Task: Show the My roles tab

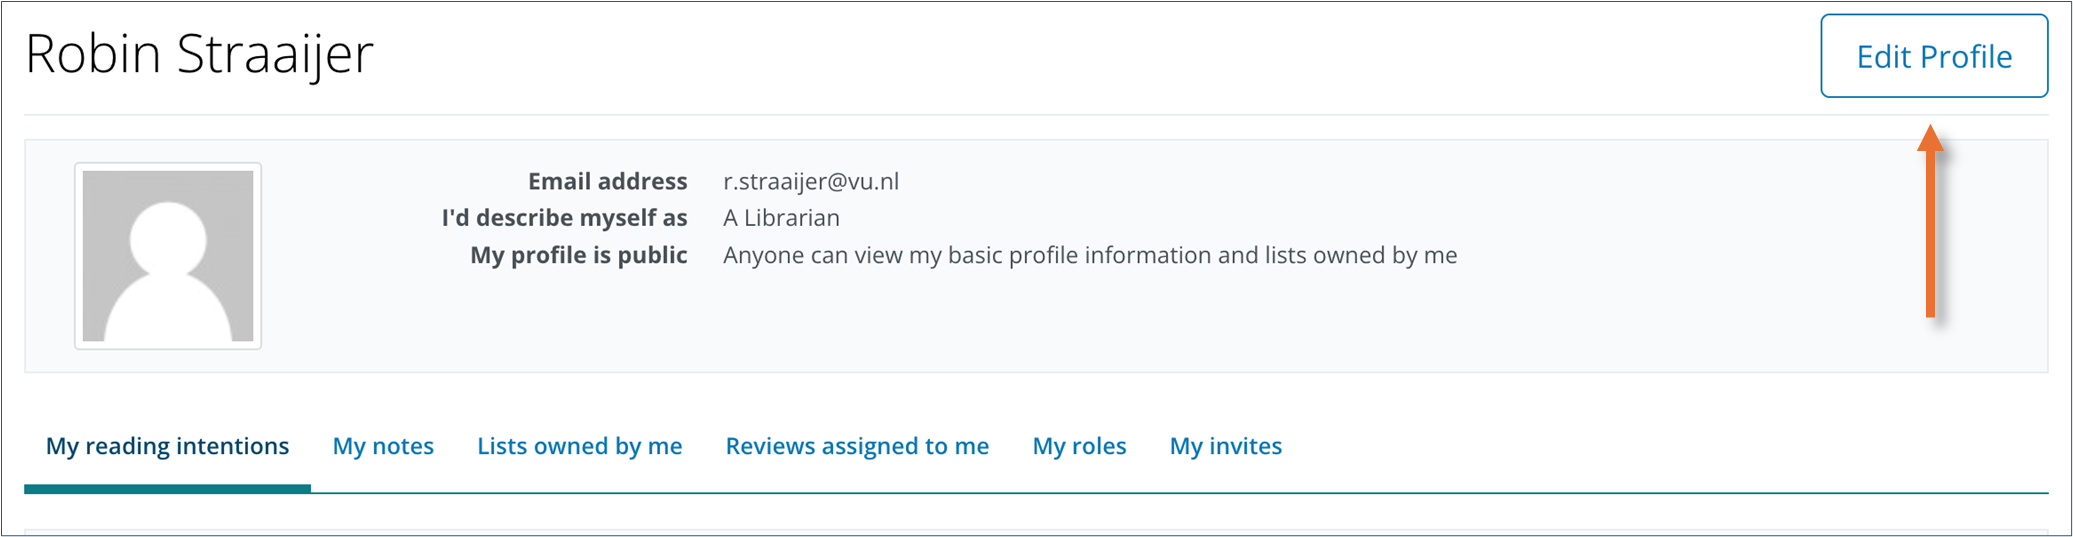Action: pos(1079,446)
